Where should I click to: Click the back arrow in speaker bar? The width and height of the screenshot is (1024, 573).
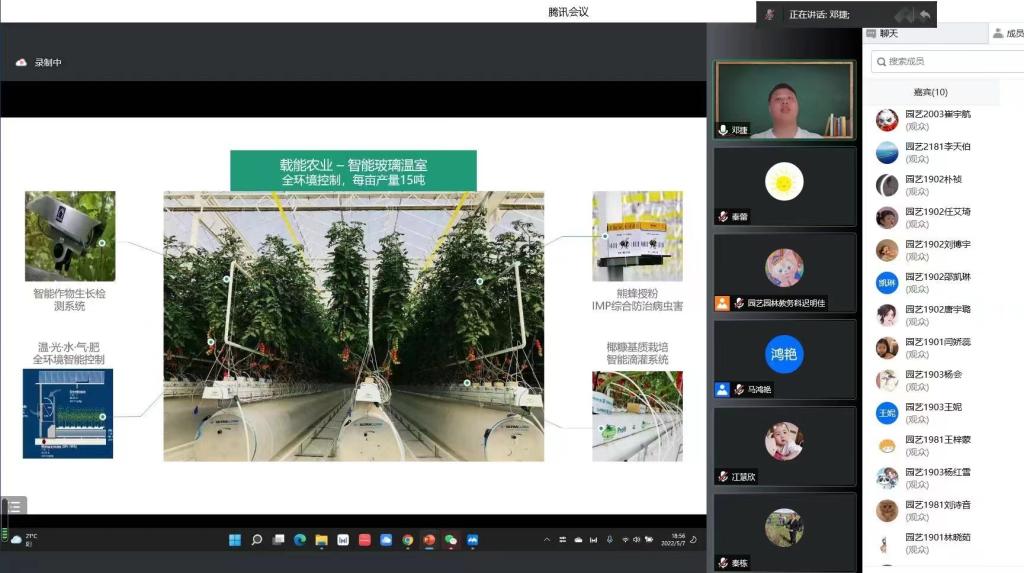[925, 14]
